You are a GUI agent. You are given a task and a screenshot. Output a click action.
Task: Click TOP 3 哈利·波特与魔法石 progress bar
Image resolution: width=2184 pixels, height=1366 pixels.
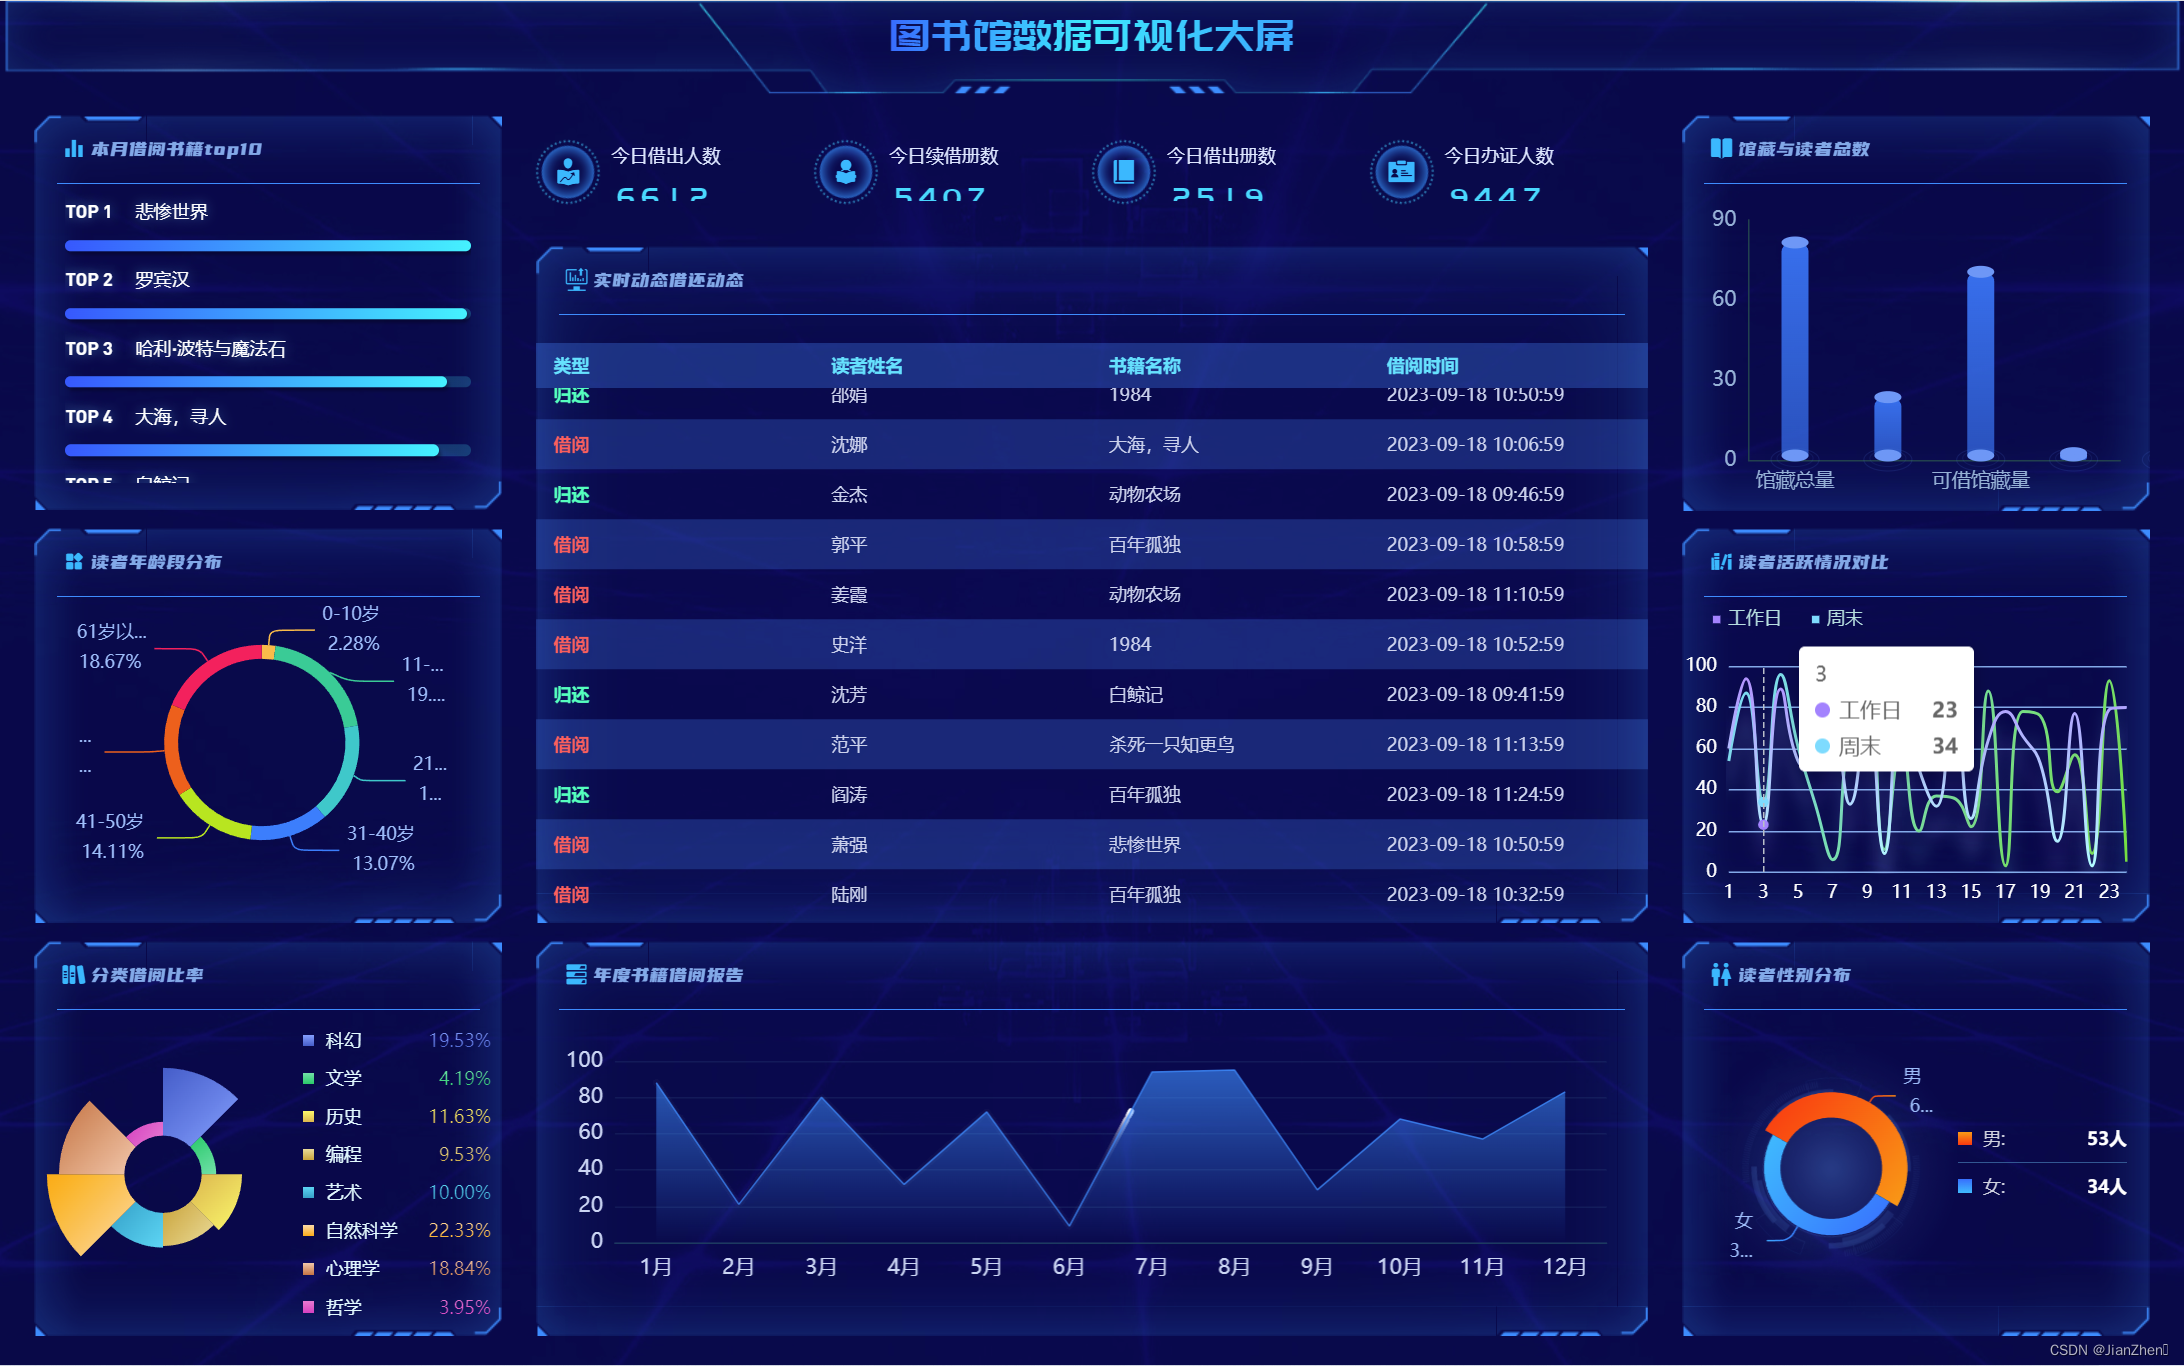(x=268, y=382)
